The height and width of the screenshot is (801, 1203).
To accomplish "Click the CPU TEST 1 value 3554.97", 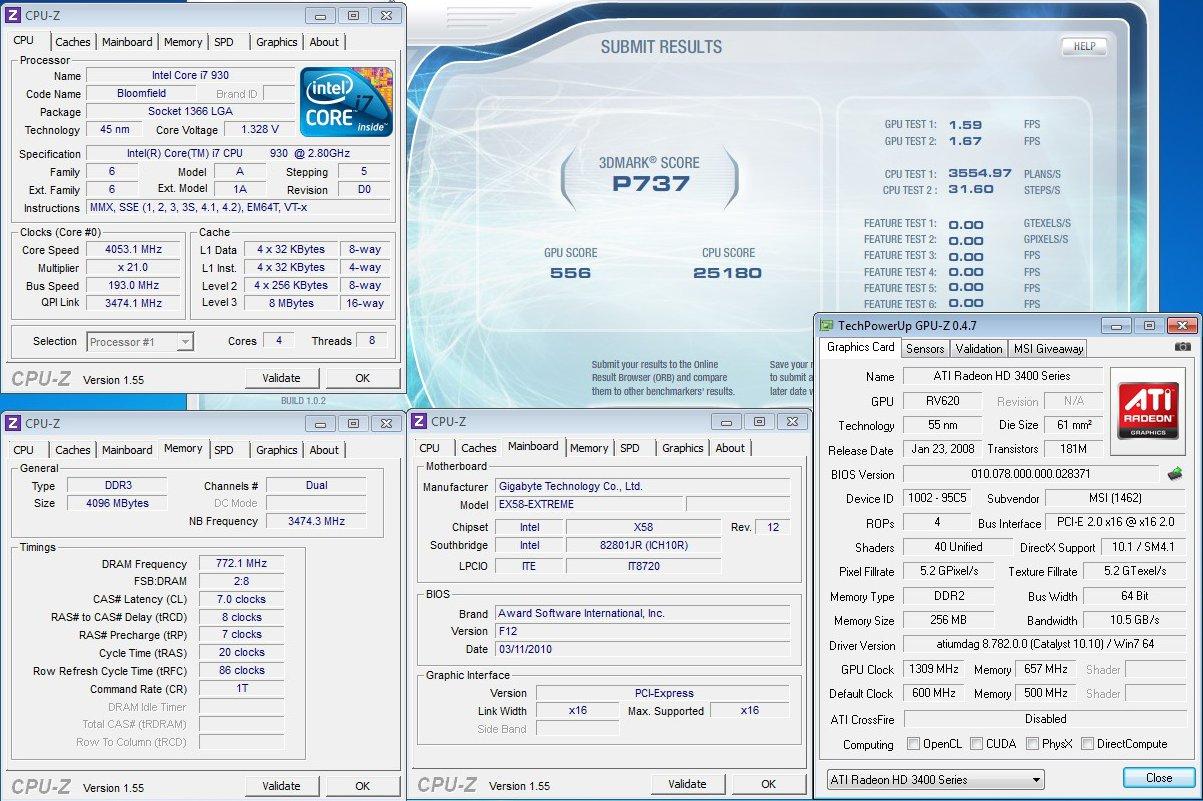I will pyautogui.click(x=980, y=173).
